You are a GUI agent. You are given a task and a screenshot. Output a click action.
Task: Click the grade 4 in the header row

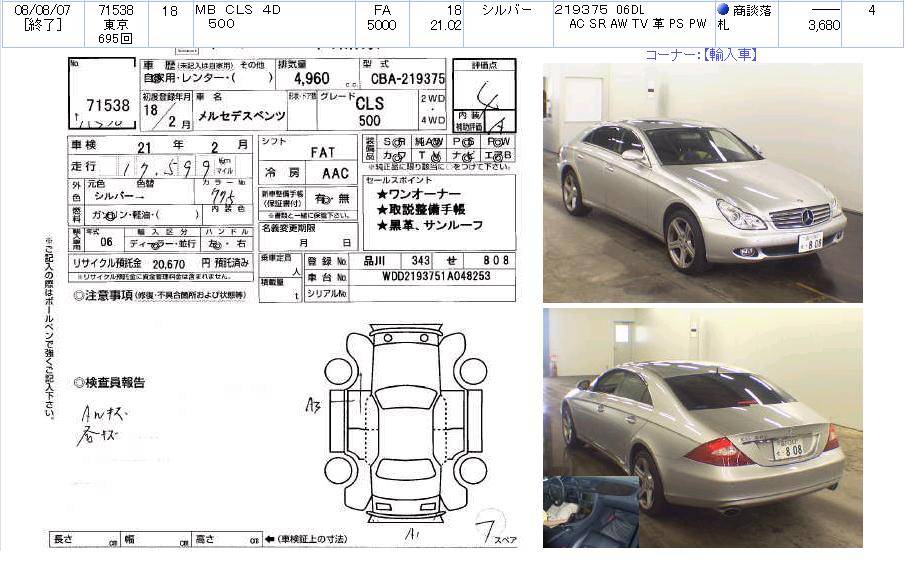pos(872,10)
